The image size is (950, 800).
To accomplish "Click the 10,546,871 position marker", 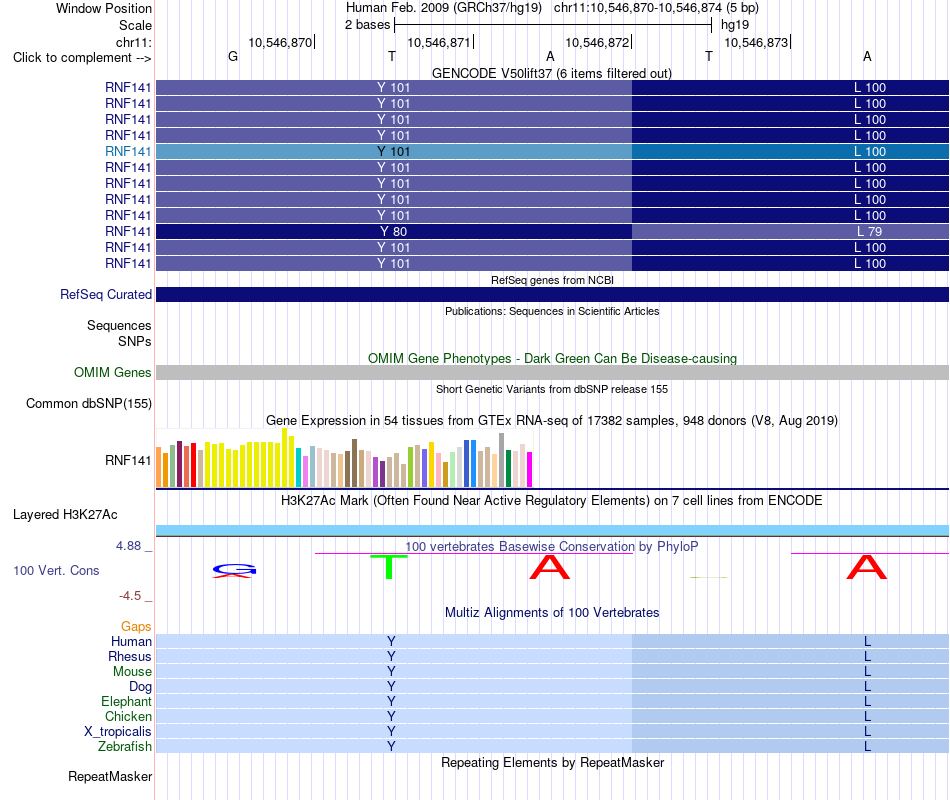I will coord(439,42).
